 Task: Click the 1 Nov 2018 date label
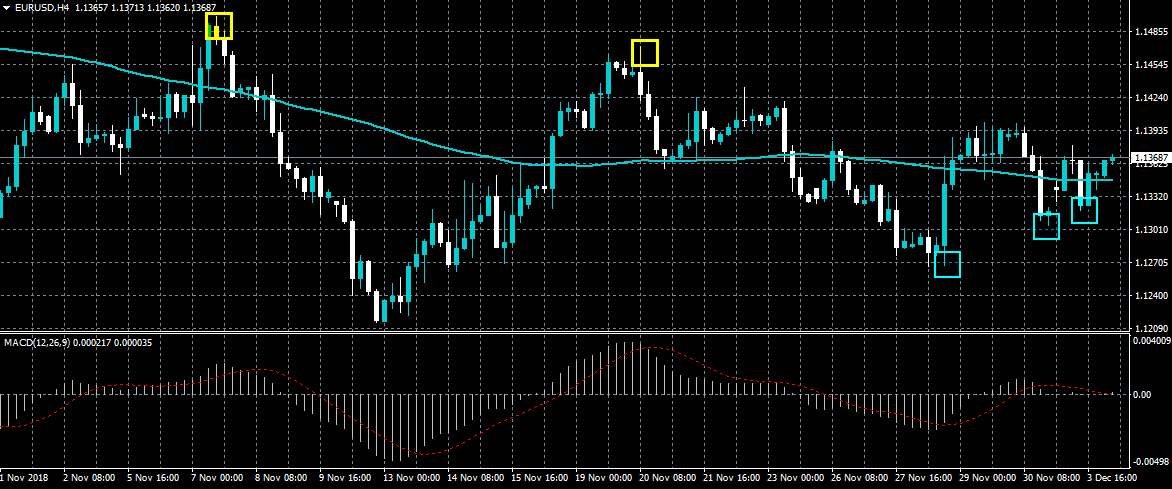(x=22, y=477)
